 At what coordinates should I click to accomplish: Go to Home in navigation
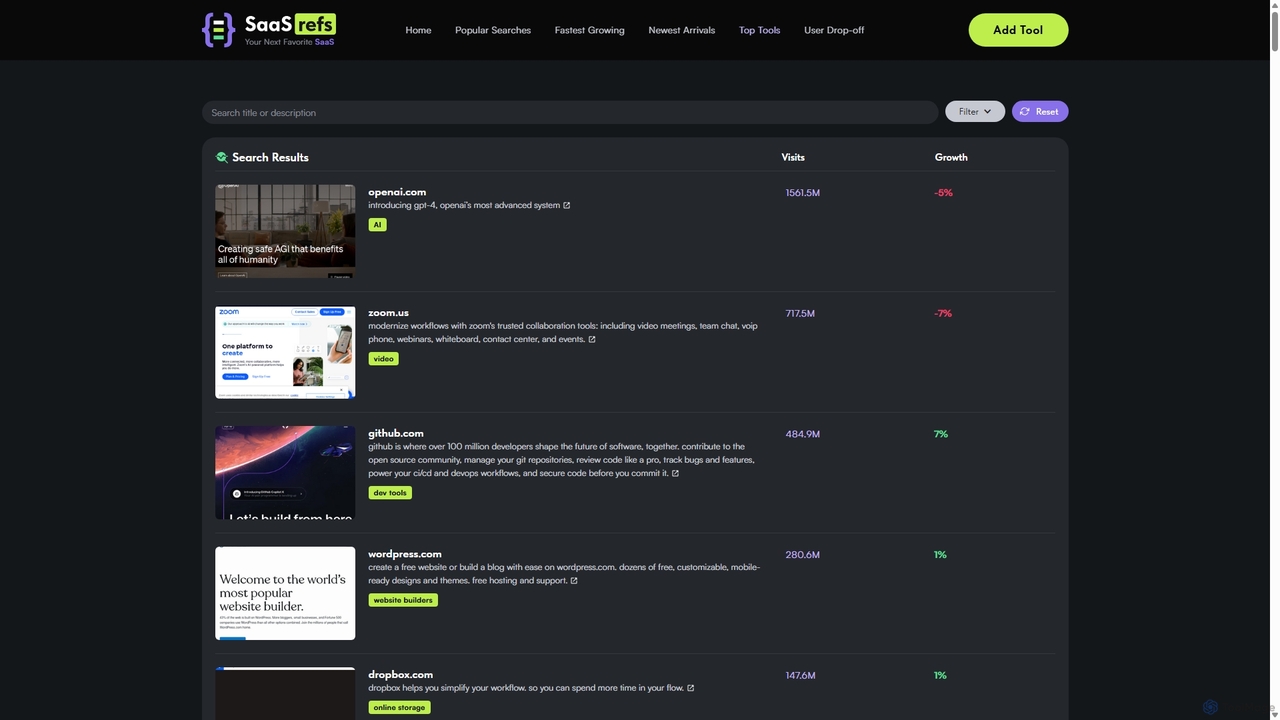click(418, 30)
